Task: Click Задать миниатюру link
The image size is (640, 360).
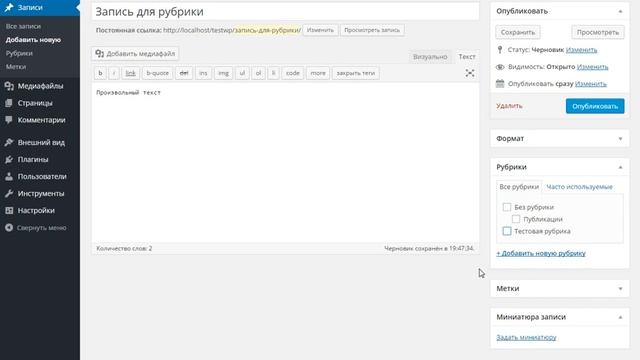Action: [x=526, y=338]
